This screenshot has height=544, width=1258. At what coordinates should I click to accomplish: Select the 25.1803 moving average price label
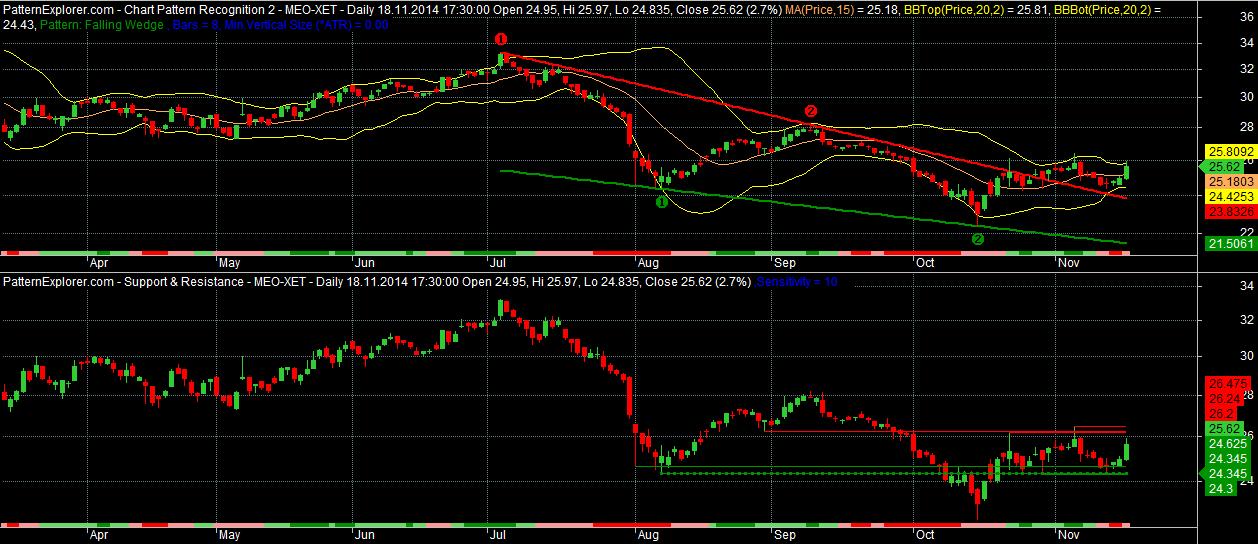1231,183
